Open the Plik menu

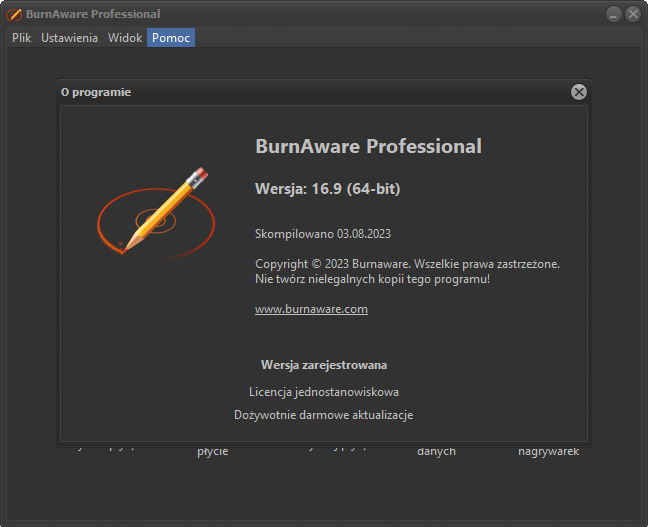21,38
